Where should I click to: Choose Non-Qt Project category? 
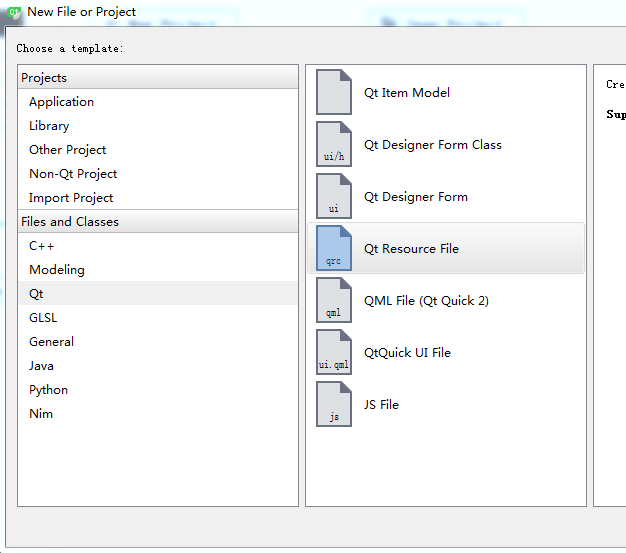click(x=158, y=174)
